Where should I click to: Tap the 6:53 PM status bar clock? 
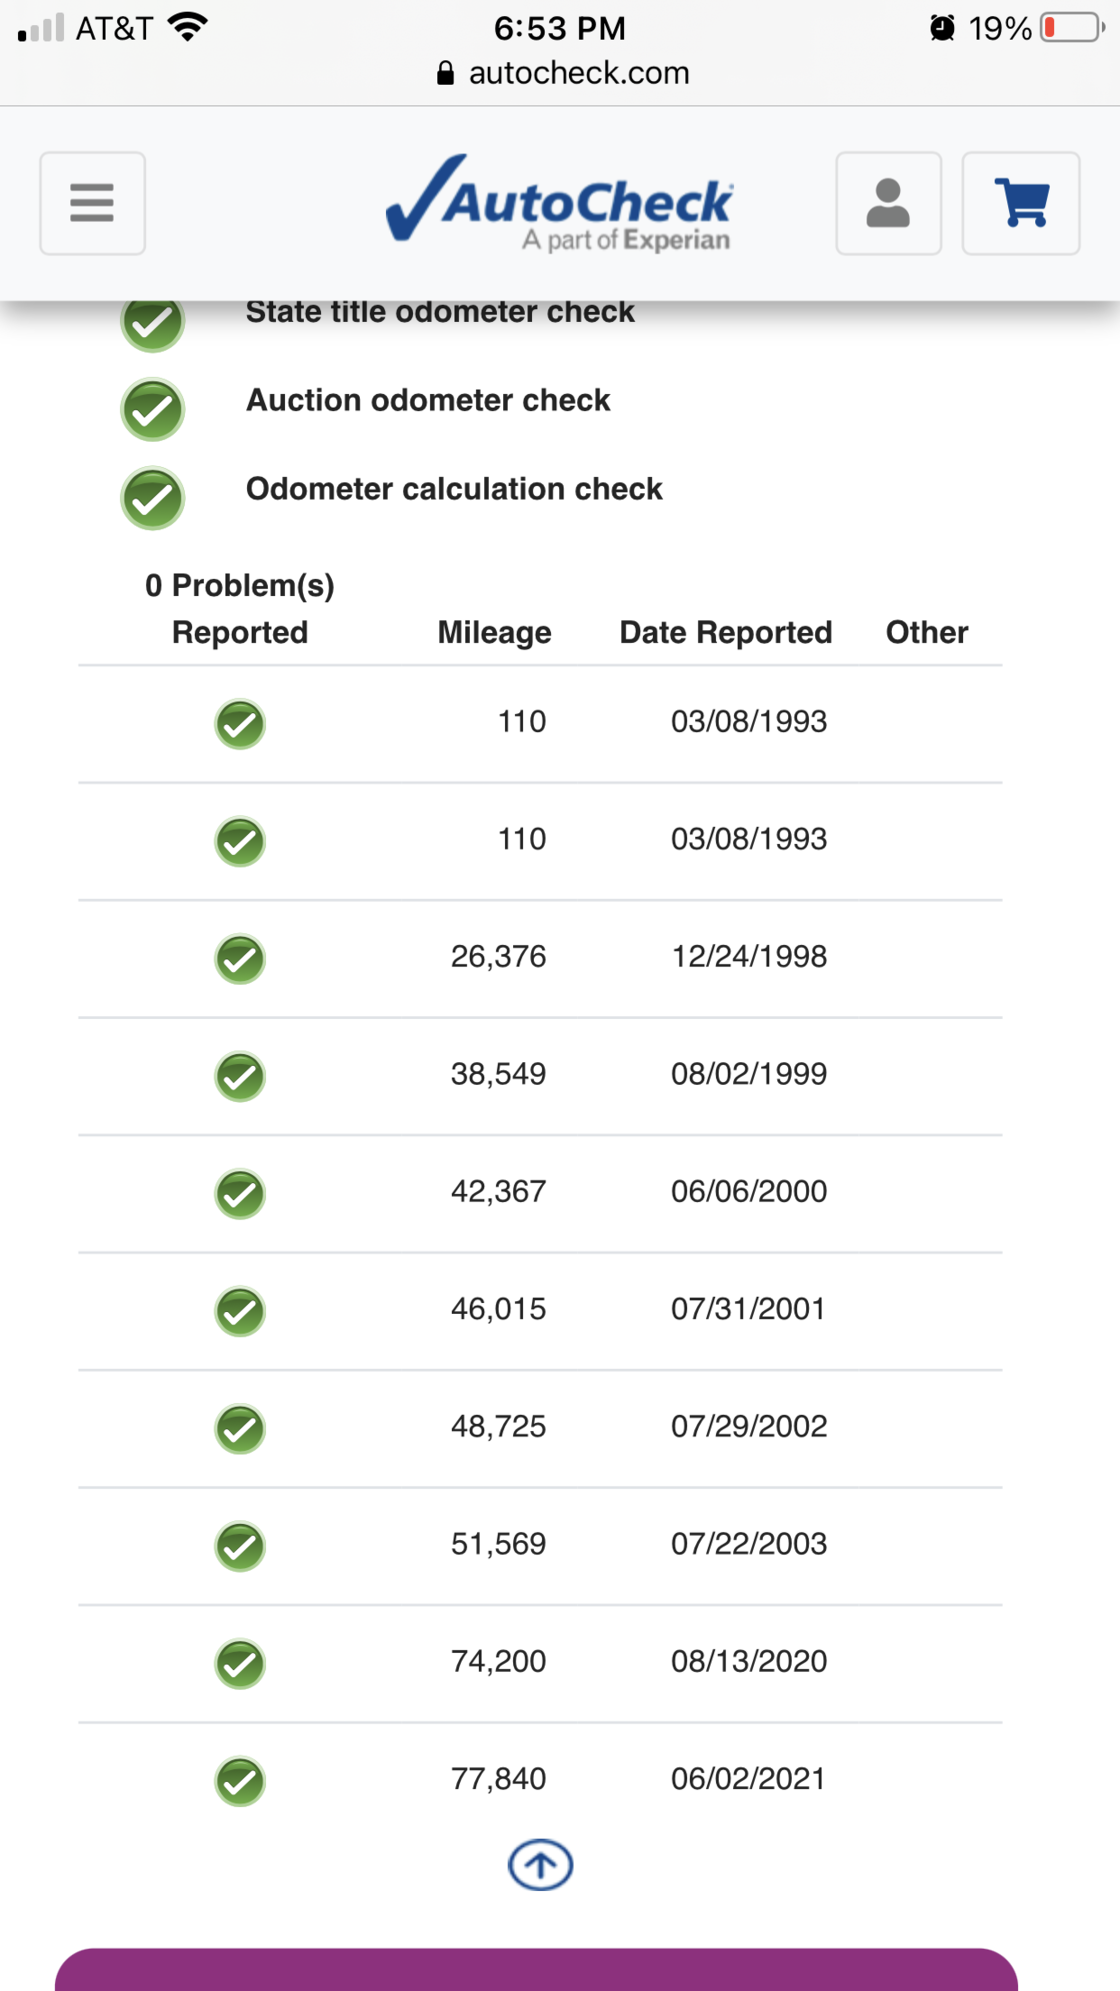560,28
